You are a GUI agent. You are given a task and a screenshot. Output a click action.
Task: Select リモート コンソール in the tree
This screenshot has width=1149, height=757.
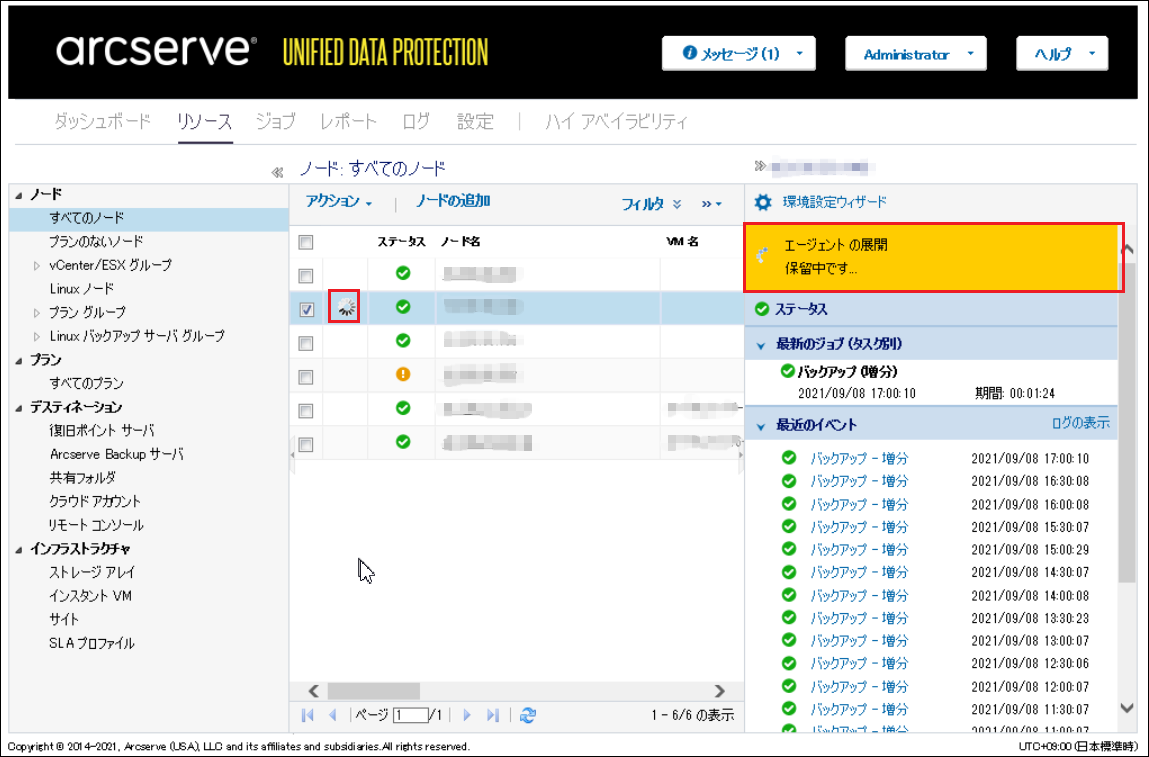click(96, 525)
